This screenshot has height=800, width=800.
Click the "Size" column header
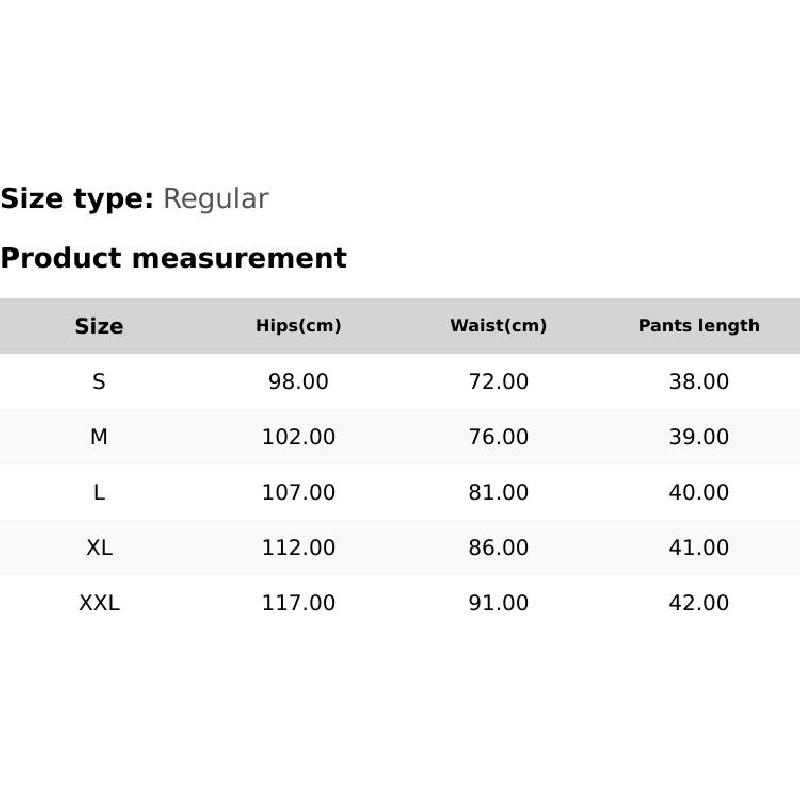pos(99,326)
